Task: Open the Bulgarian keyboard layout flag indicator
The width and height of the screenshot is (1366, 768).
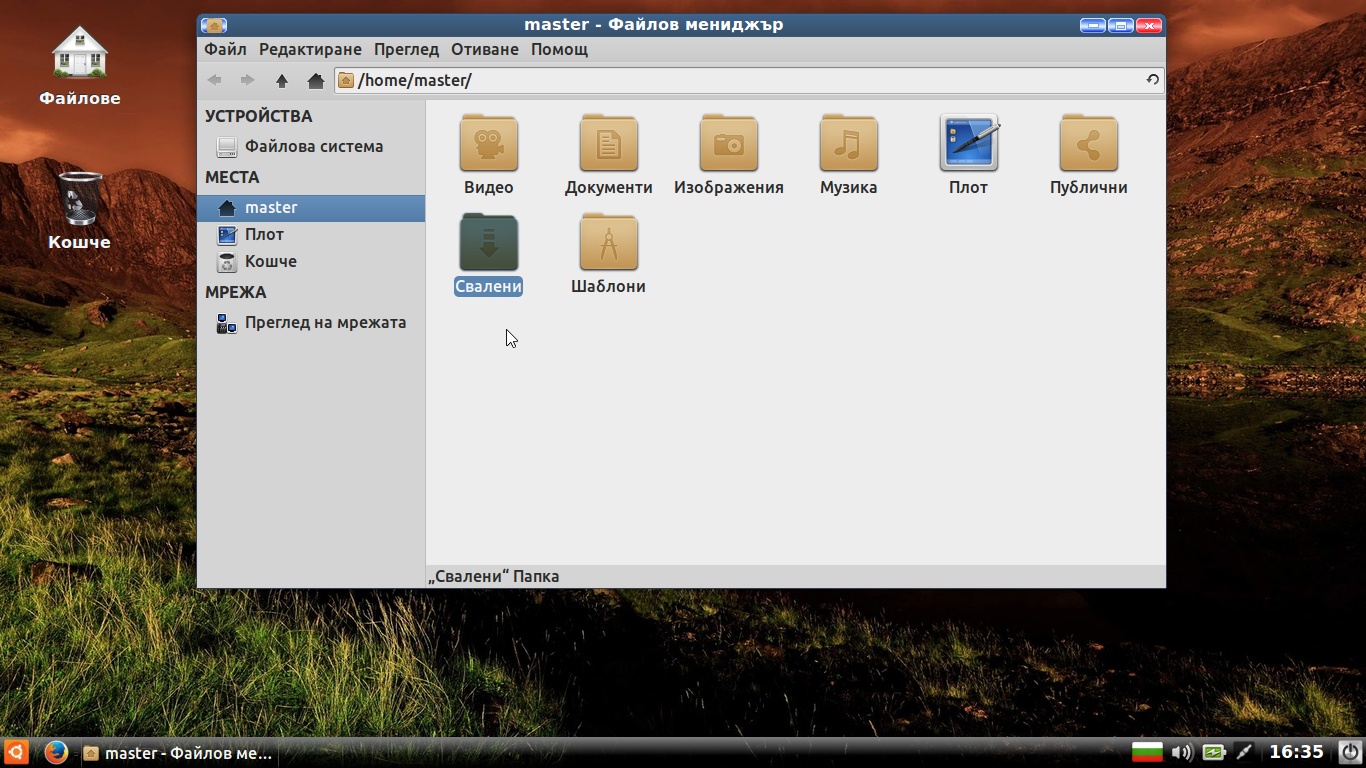Action: pos(1147,752)
